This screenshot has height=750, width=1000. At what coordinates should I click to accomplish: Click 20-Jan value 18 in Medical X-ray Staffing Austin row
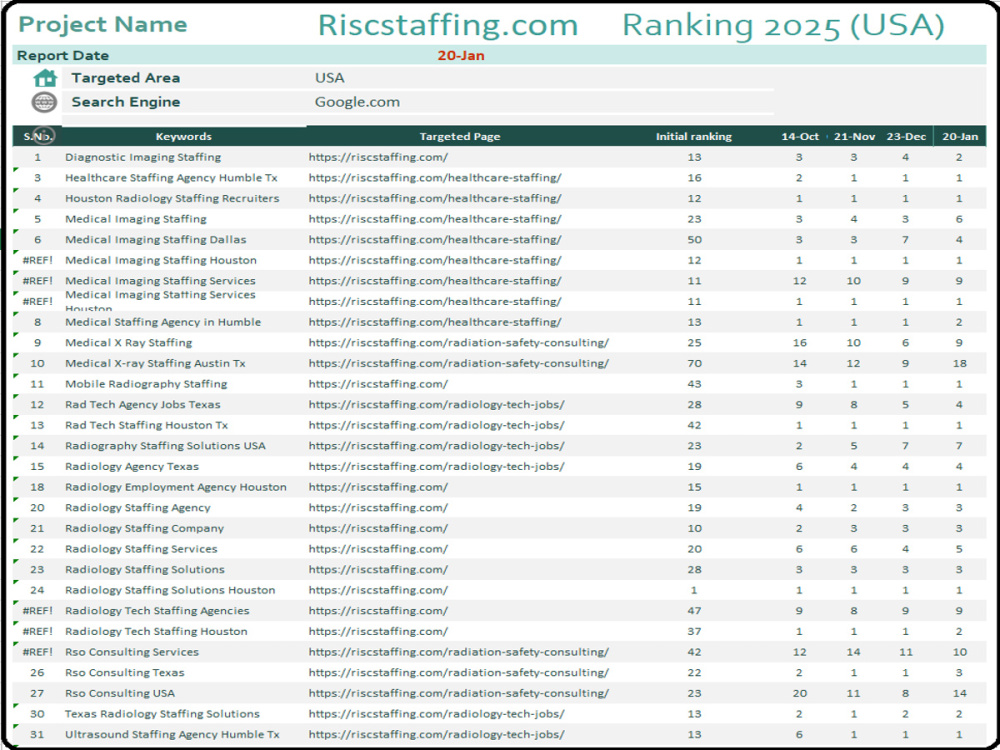point(960,364)
